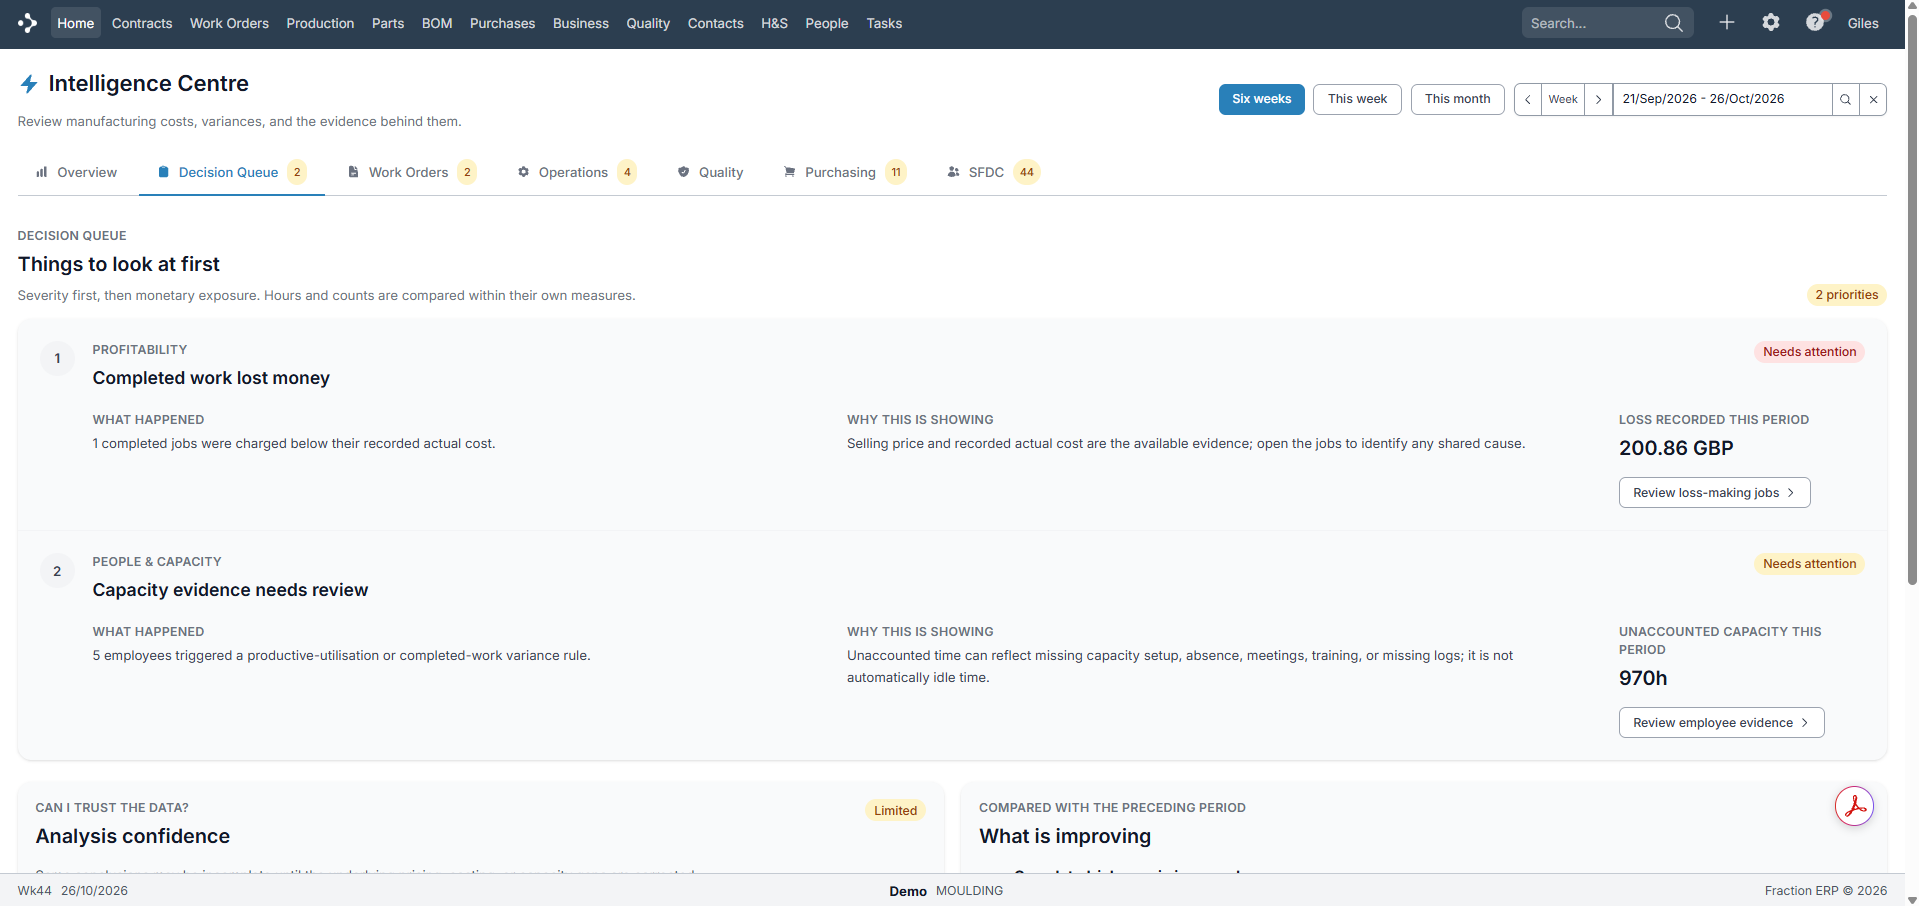
Task: Open the Tasks menu
Action: pos(884,23)
